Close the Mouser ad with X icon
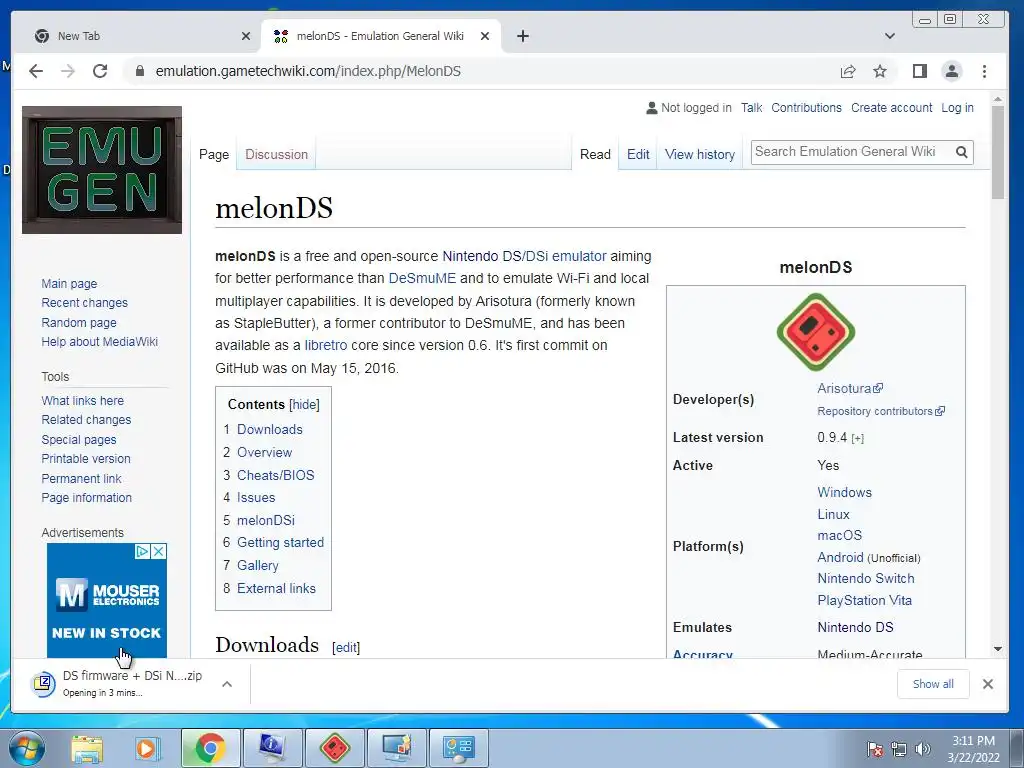Image resolution: width=1024 pixels, height=768 pixels. click(x=159, y=552)
